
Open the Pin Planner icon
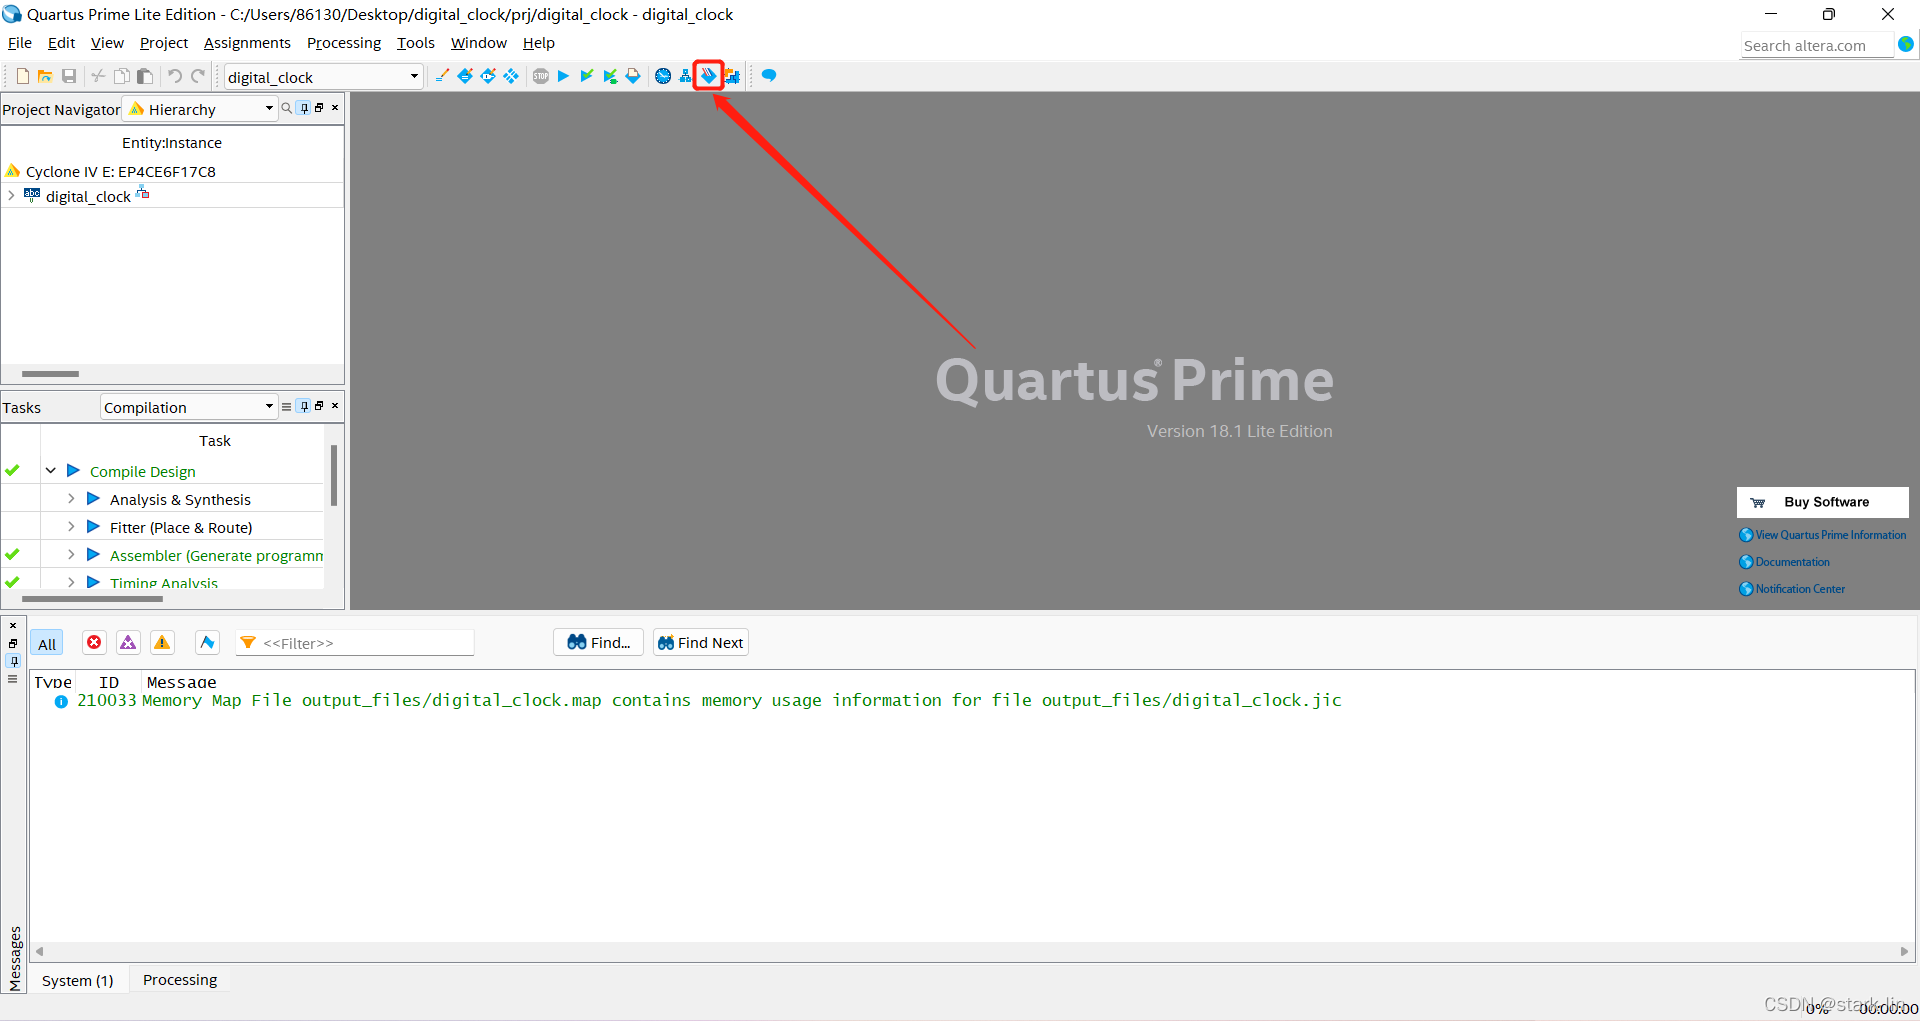coord(465,76)
